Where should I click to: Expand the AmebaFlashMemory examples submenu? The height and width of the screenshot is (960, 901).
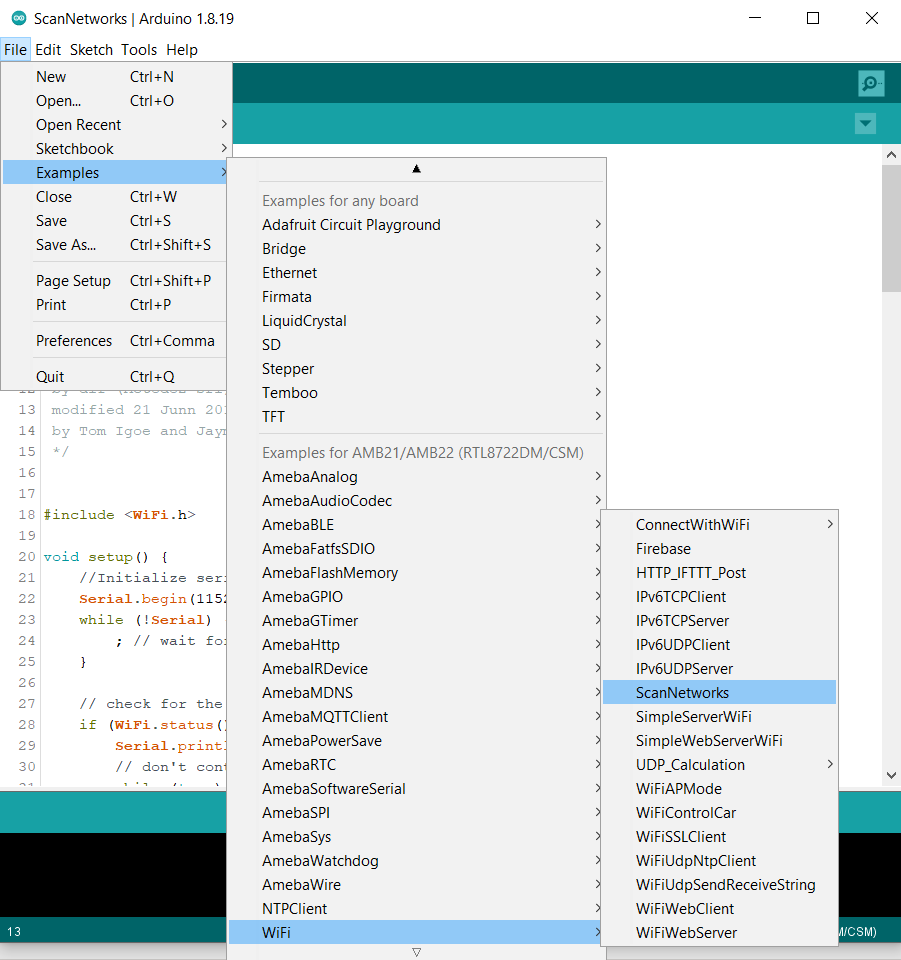click(416, 572)
